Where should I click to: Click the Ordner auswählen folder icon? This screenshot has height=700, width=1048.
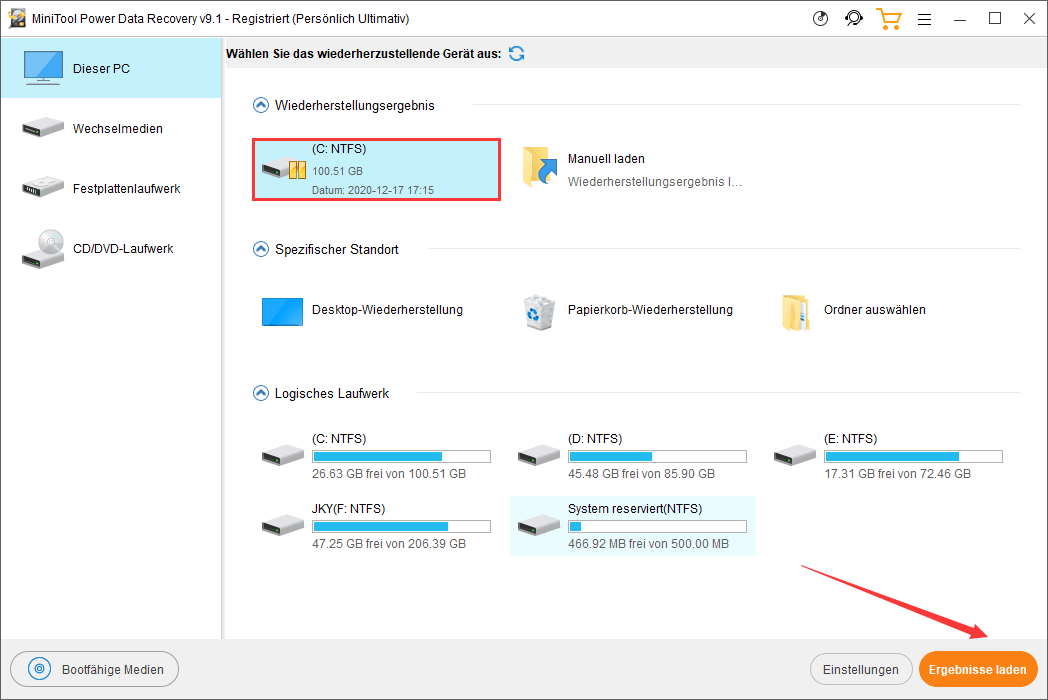pyautogui.click(x=795, y=312)
